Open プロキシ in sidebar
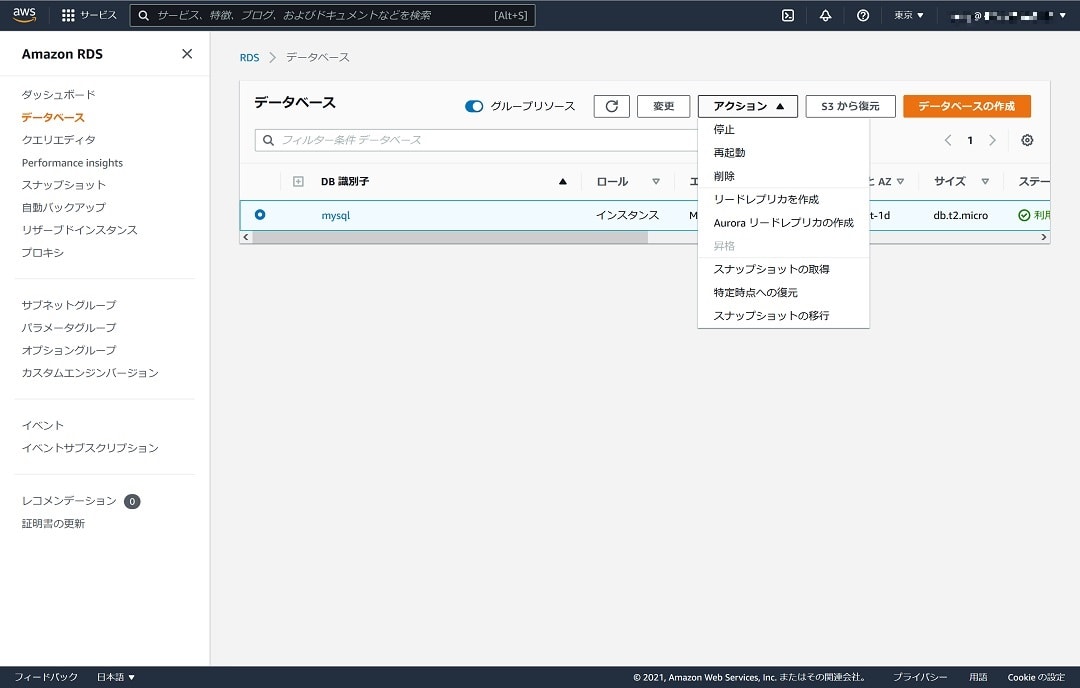The height and width of the screenshot is (688, 1080). (x=43, y=253)
